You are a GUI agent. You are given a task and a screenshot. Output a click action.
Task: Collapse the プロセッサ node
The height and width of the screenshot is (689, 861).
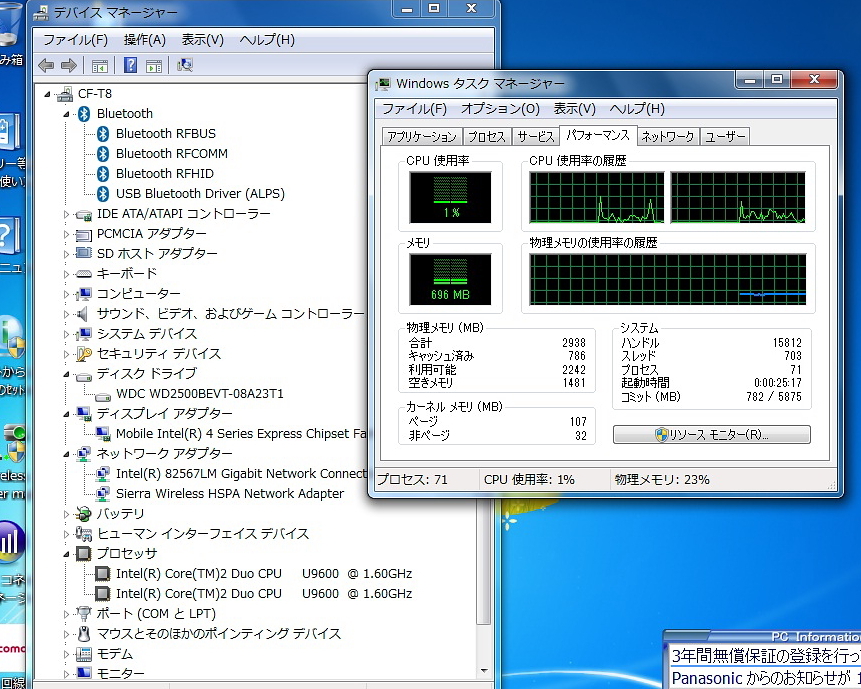click(66, 554)
